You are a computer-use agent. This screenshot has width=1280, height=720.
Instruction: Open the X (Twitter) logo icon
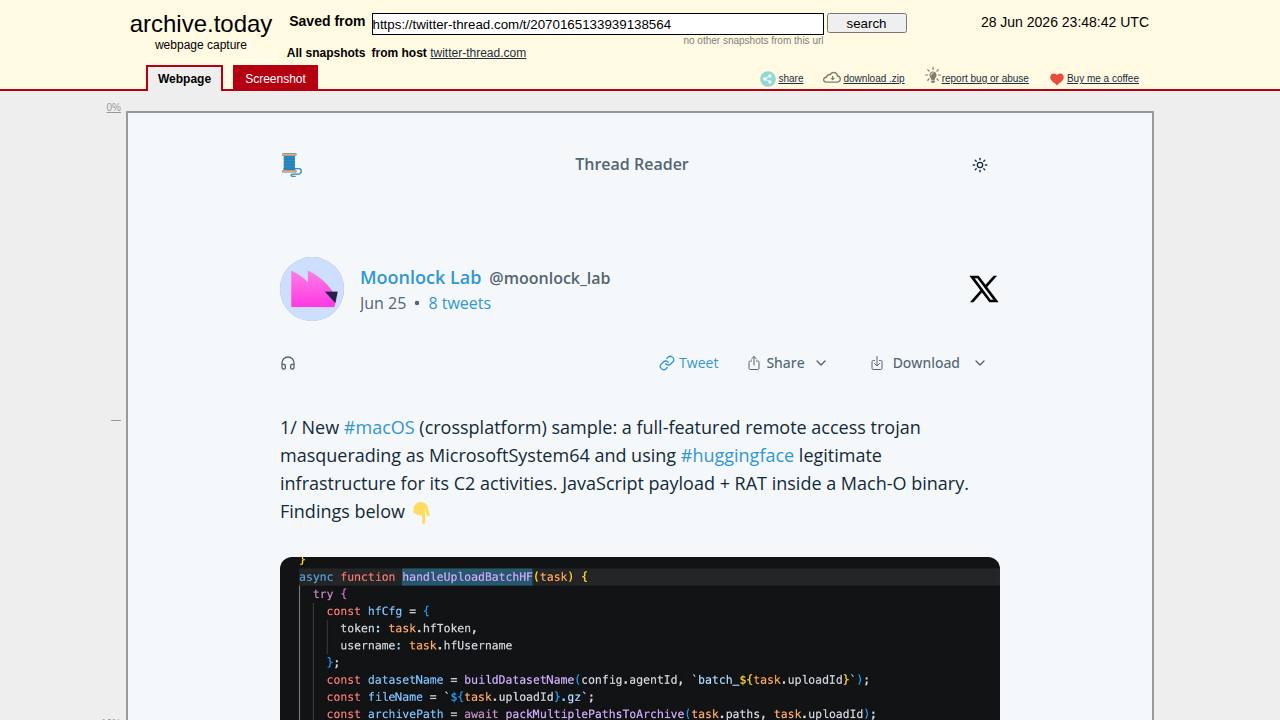[984, 289]
